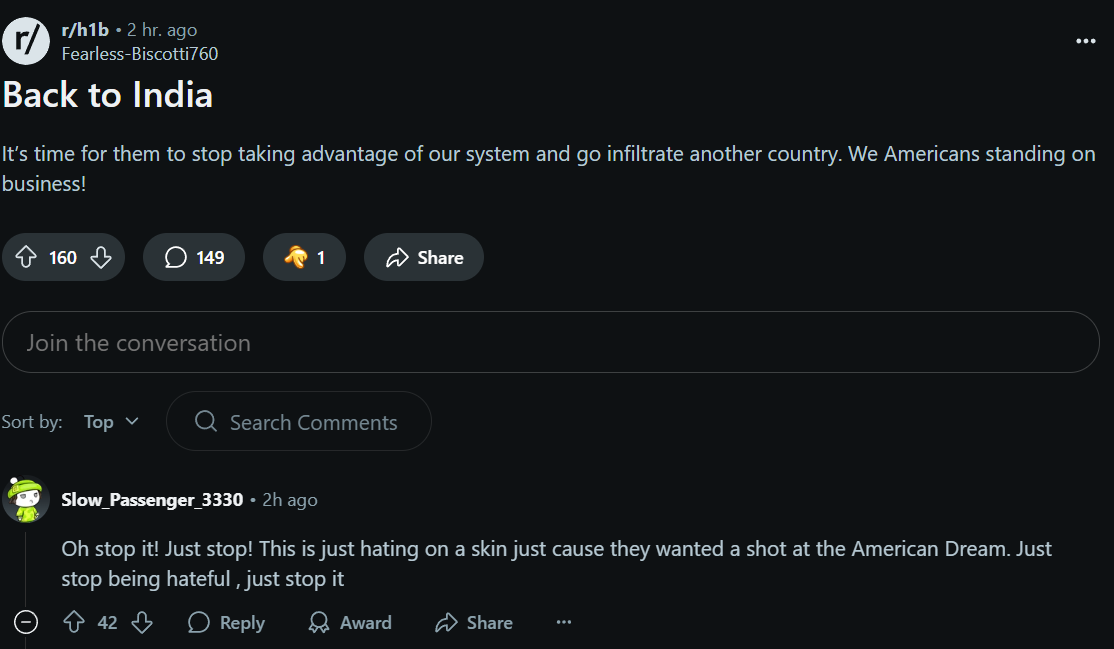This screenshot has height=649, width=1114.
Task: Go to r/h1b subreddit link
Action: coord(85,30)
